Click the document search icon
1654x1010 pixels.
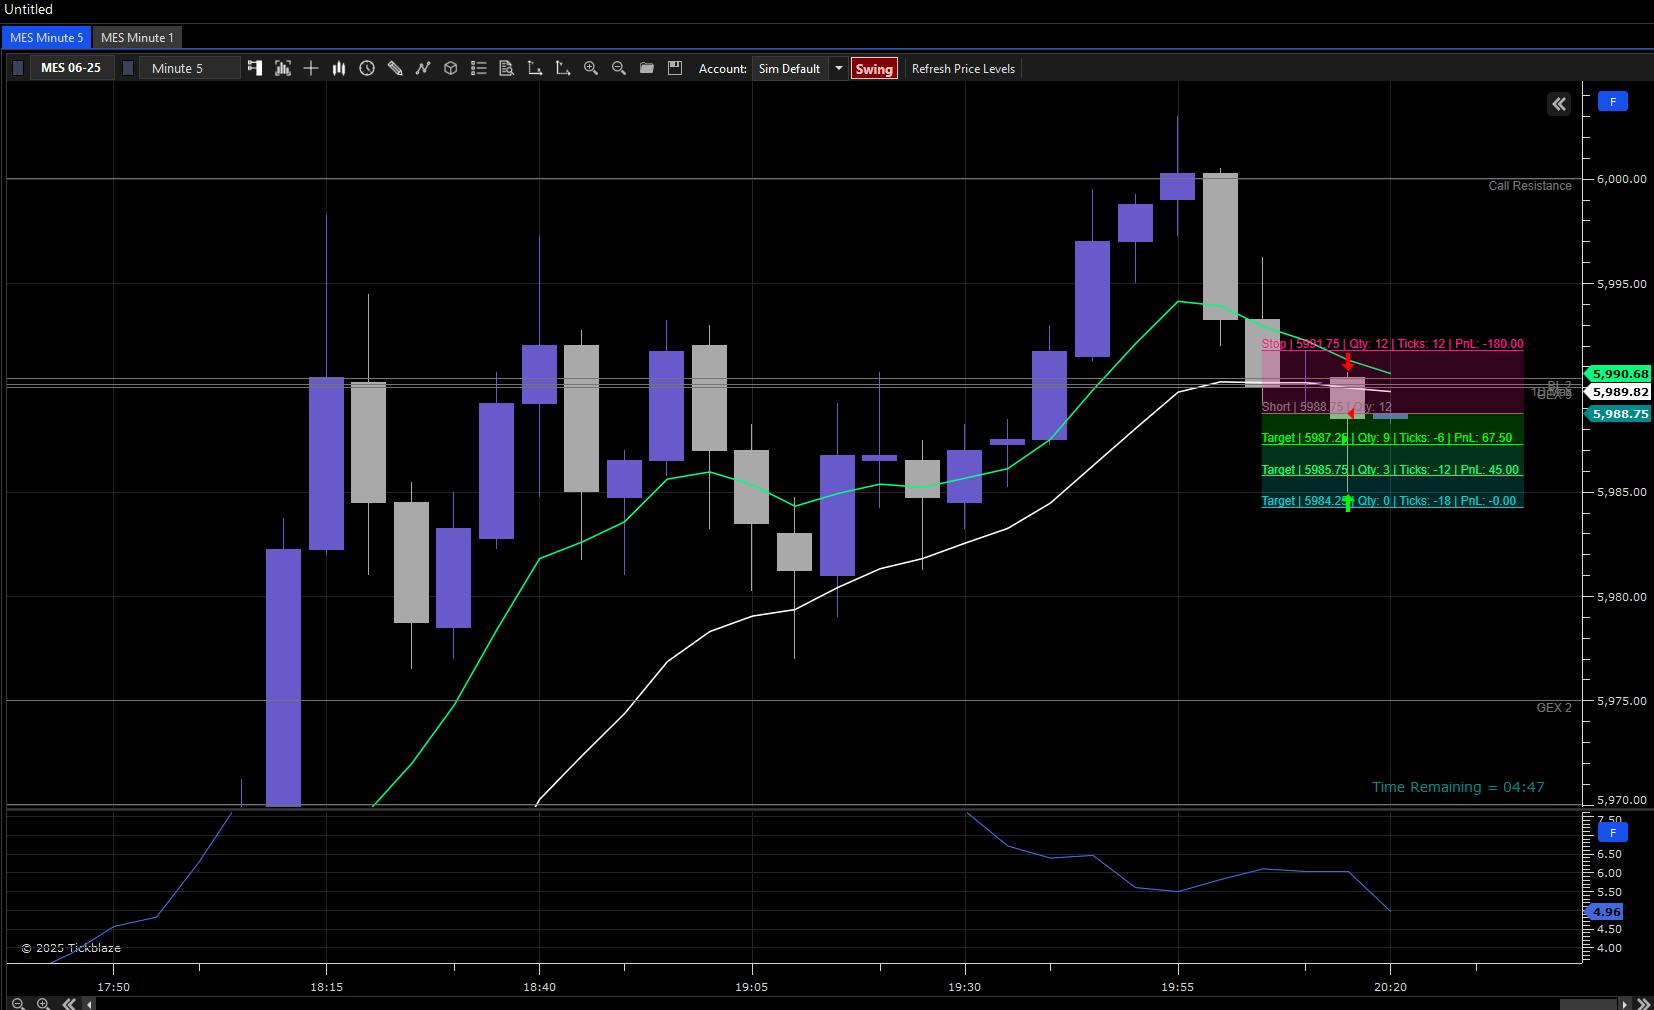coord(507,68)
